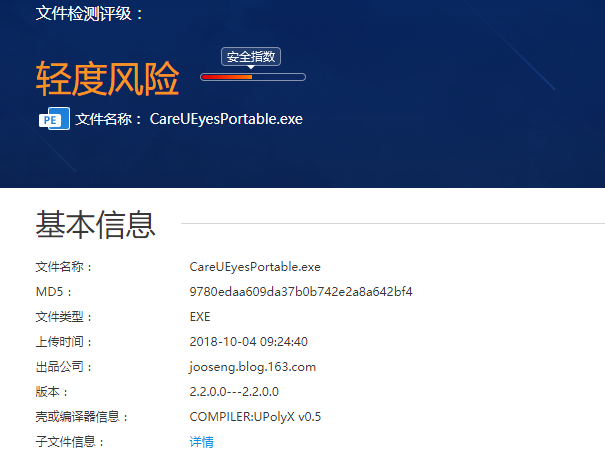Click the 文件类型： field label

64,317
